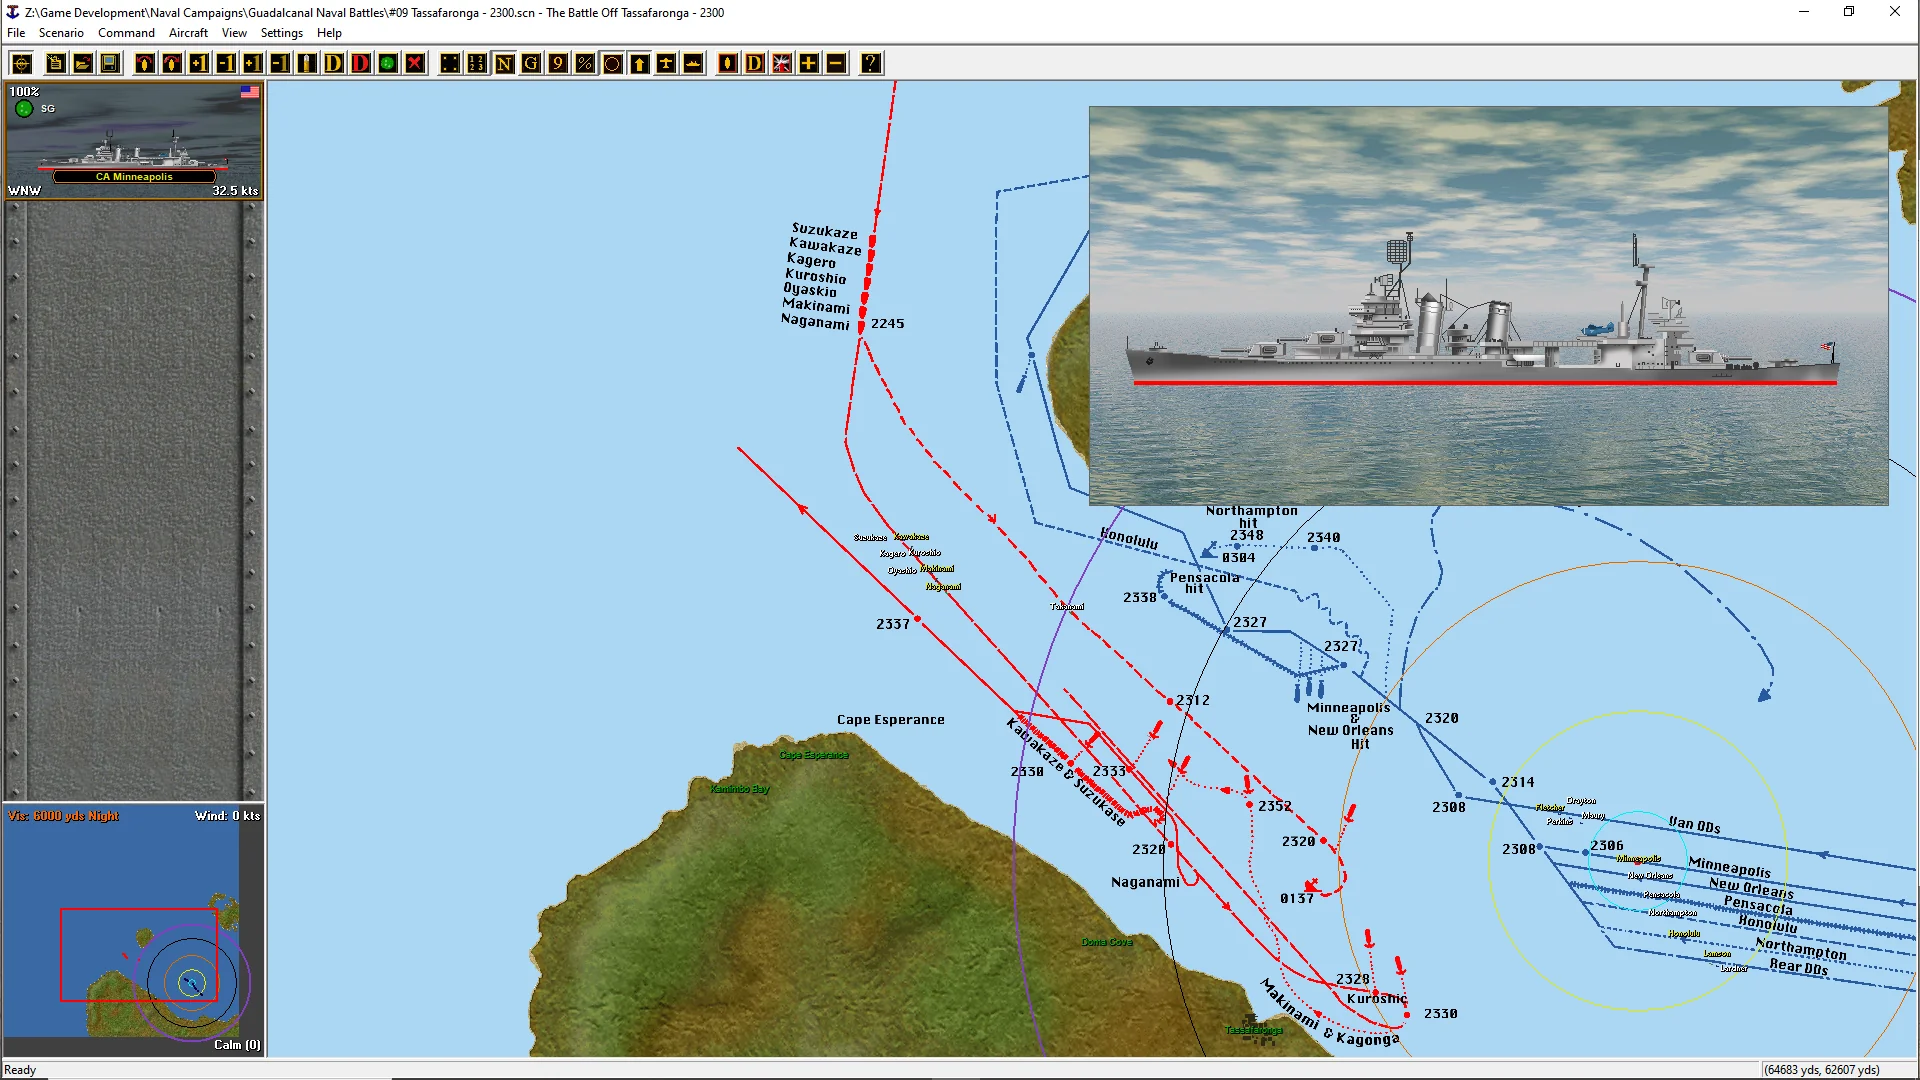Screen dimensions: 1920x1080
Task: Toggle the percent sign toolbar button
Action: [x=585, y=64]
